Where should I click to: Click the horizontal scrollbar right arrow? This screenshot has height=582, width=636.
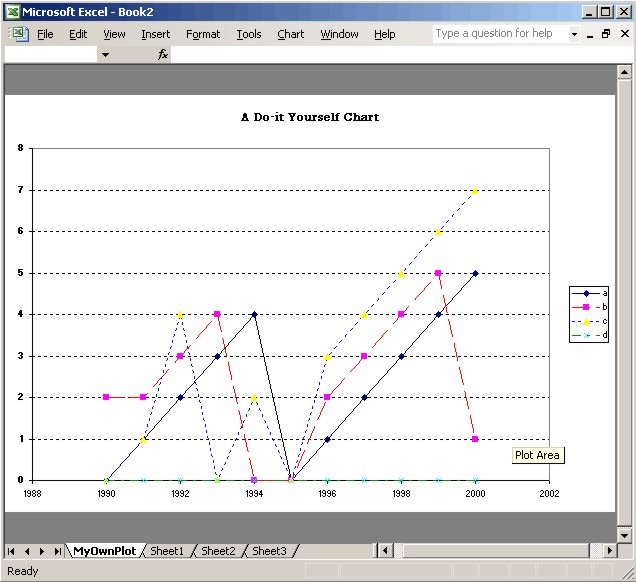610,551
